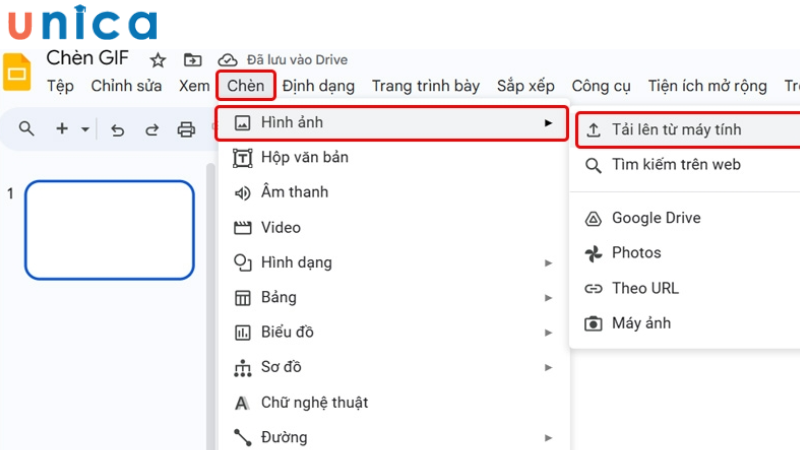Screen dimensions: 800x450
Task: Select Theo URL option
Action: [x=686, y=288]
